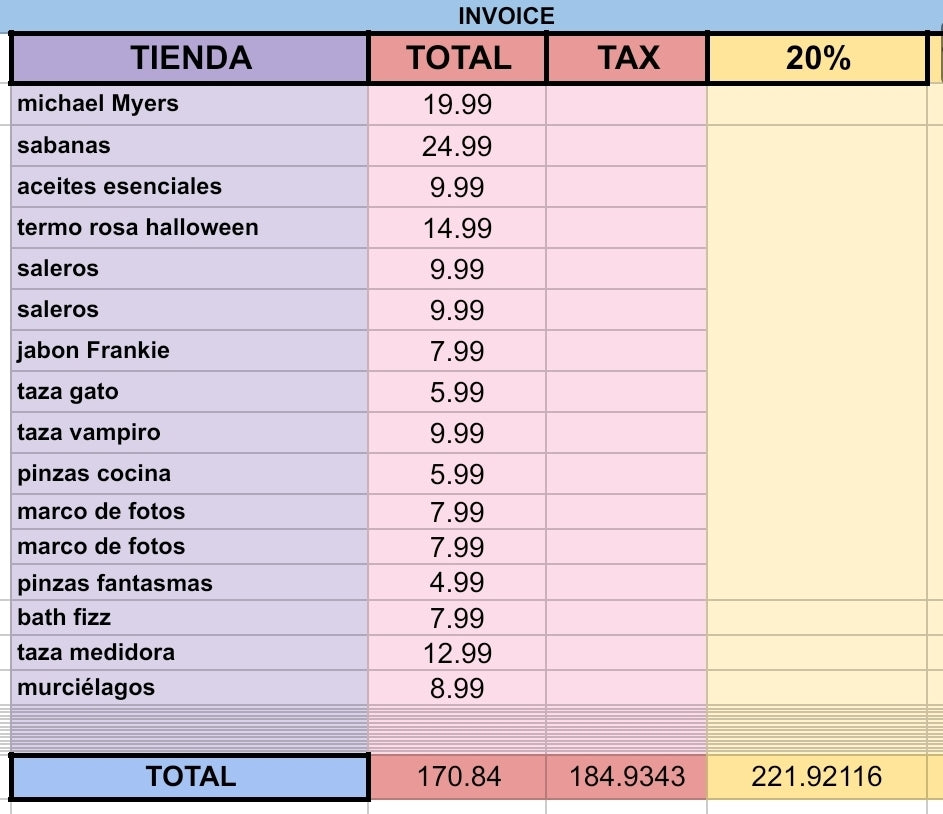Select the 221.92116 result cell
The image size is (943, 814).
(817, 777)
